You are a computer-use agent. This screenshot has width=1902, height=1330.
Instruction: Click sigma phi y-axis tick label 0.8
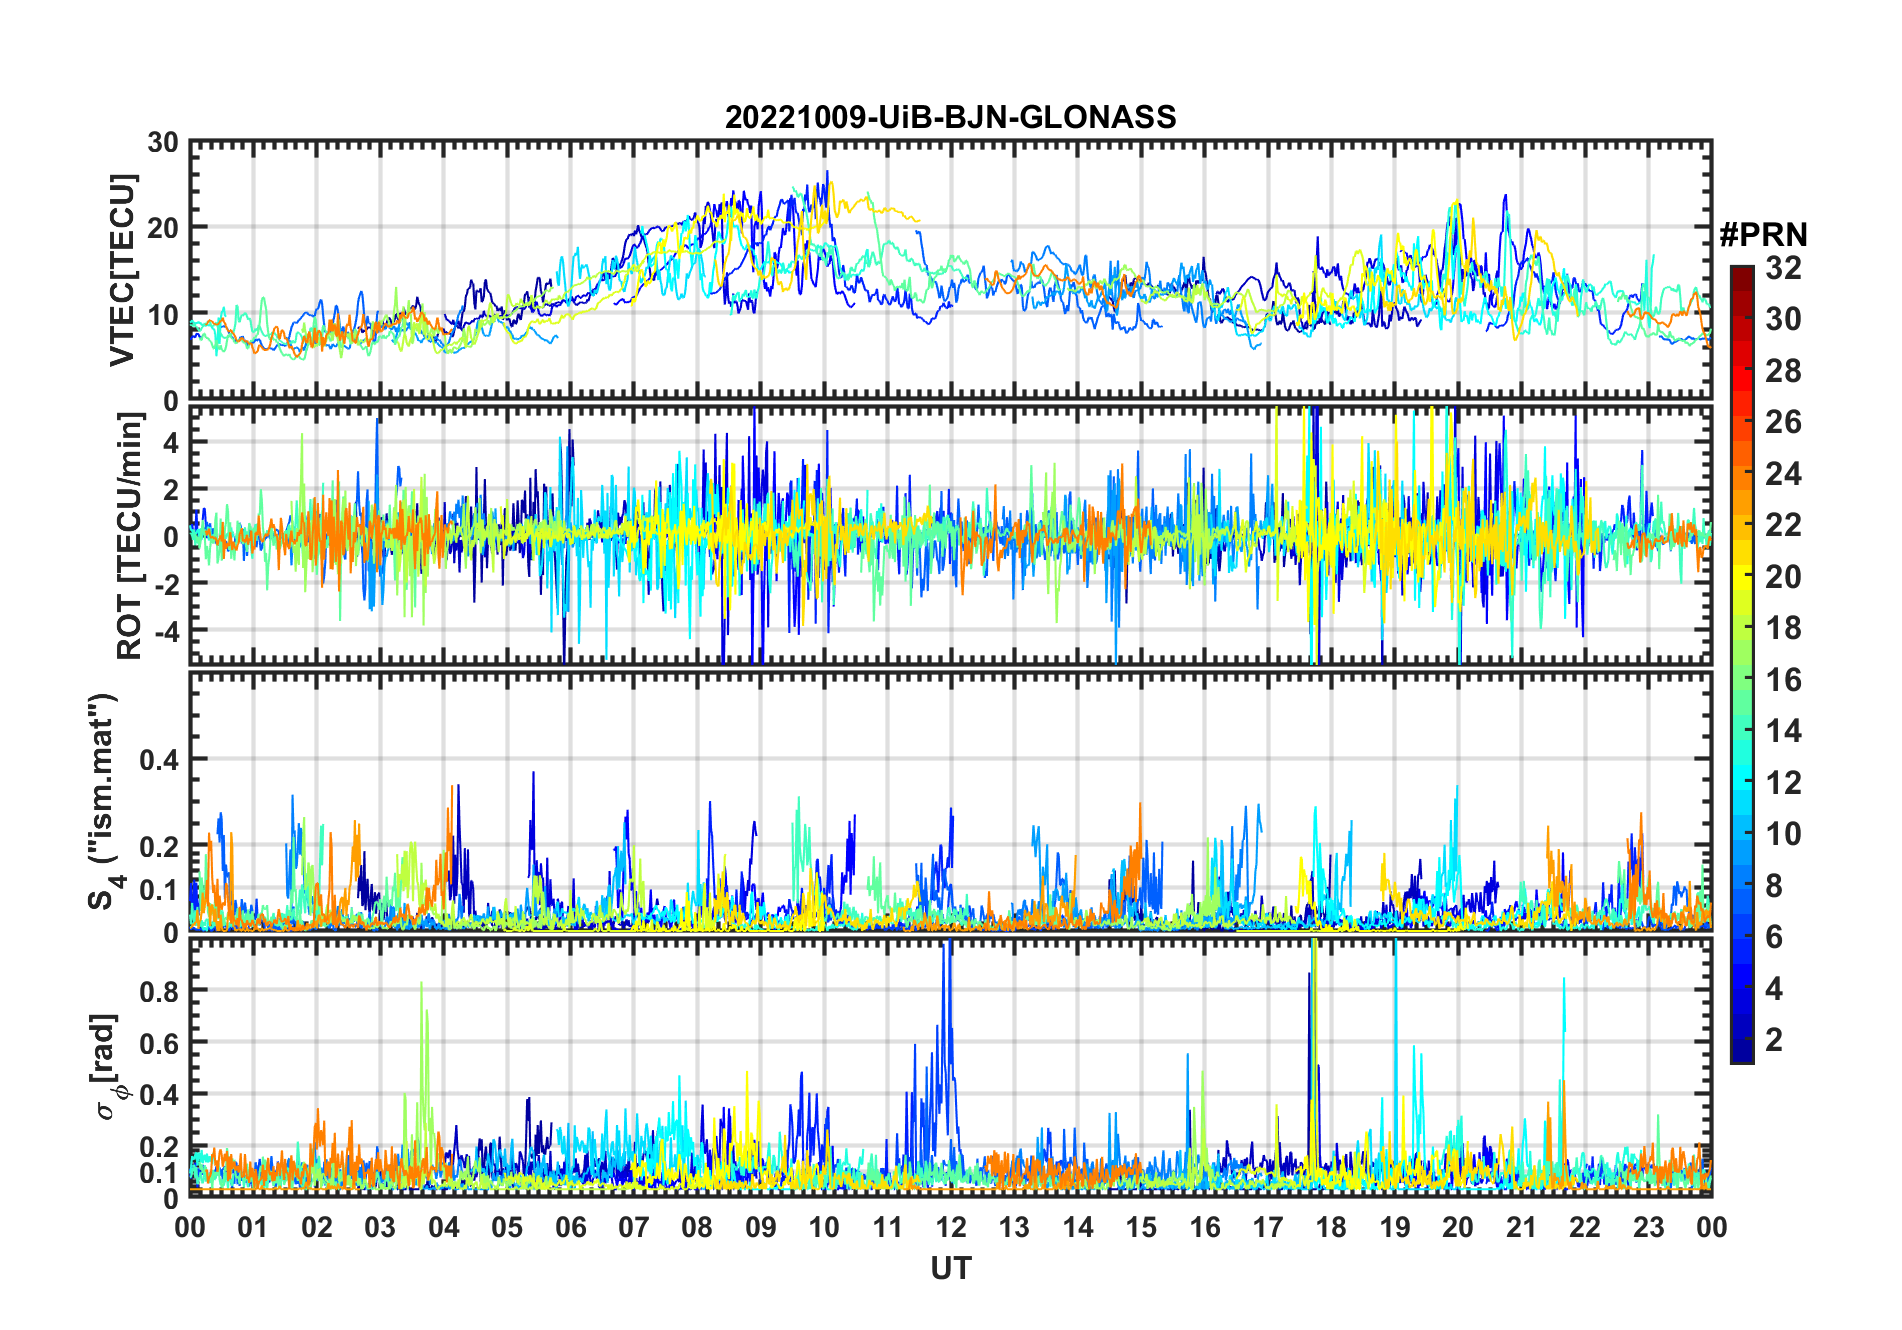tap(159, 991)
